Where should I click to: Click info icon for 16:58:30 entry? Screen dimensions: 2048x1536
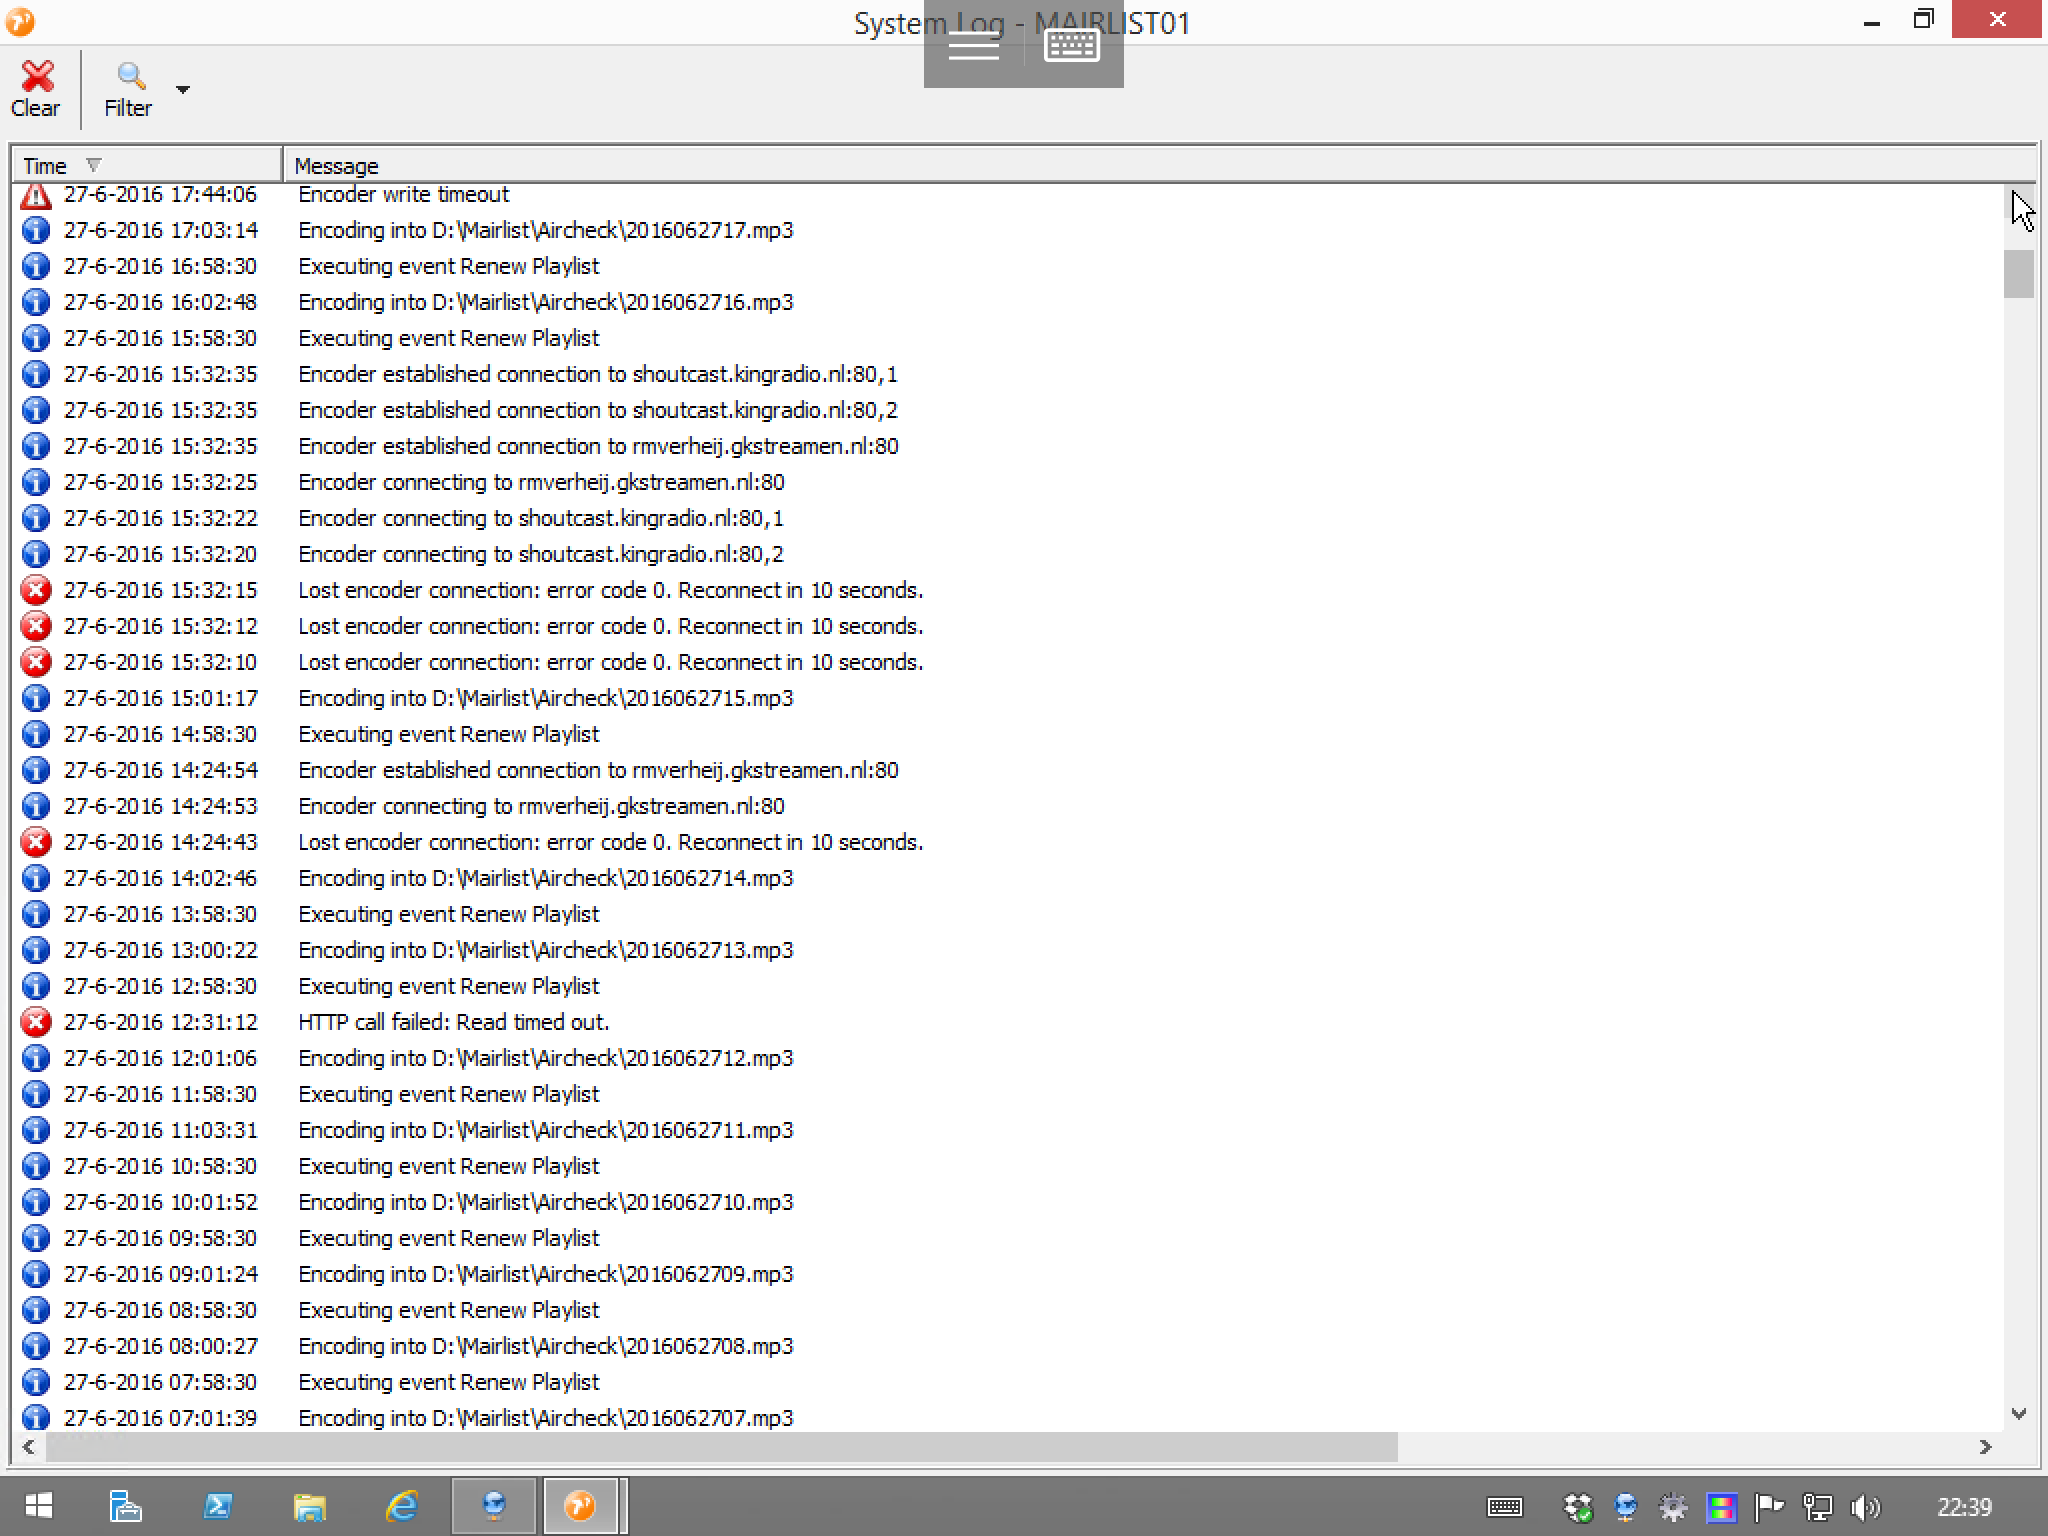36,266
